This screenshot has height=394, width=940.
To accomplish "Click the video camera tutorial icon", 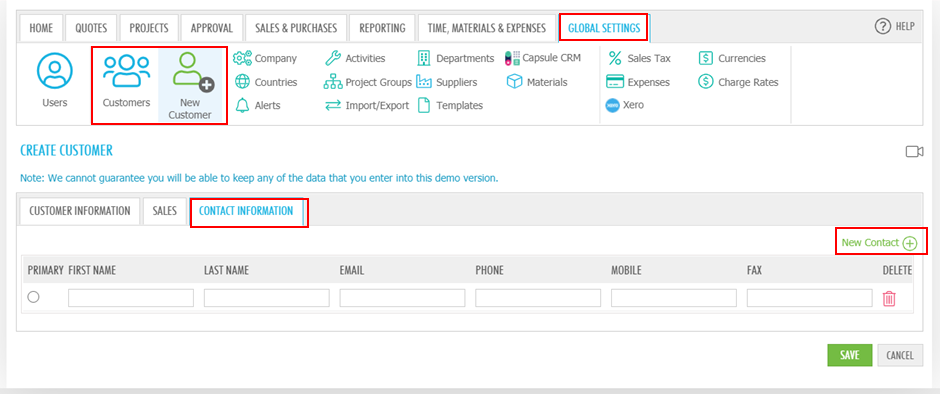I will pos(914,152).
